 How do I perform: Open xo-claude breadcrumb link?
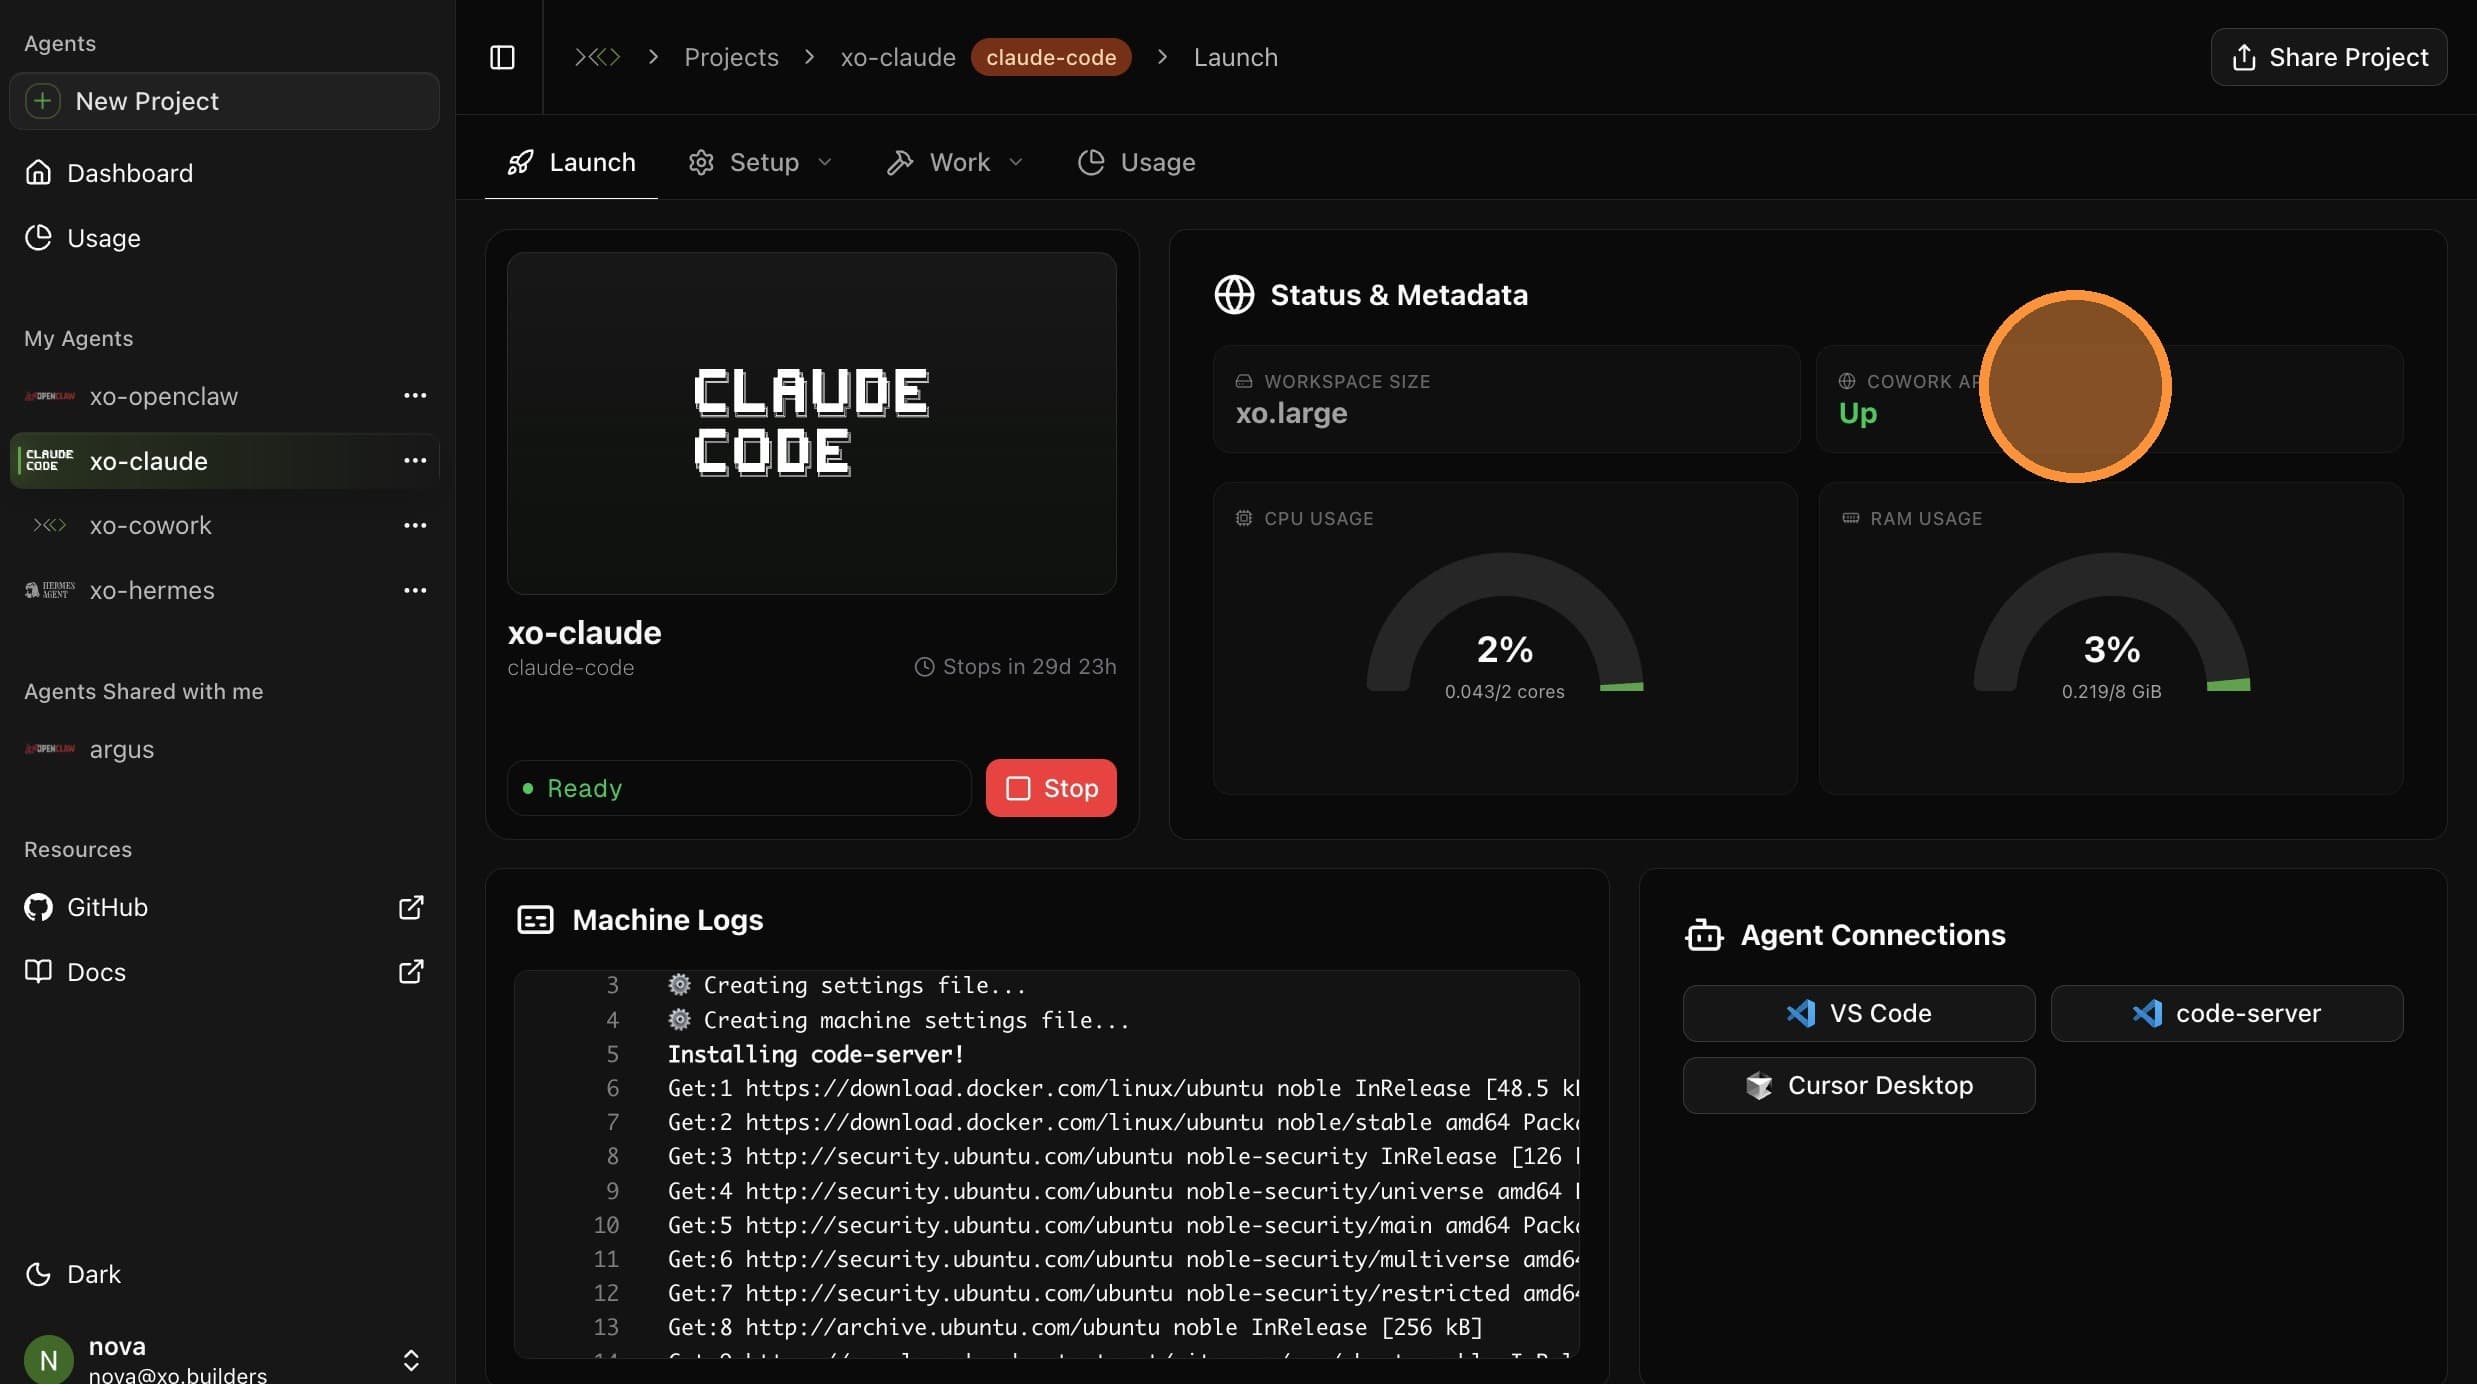898,57
